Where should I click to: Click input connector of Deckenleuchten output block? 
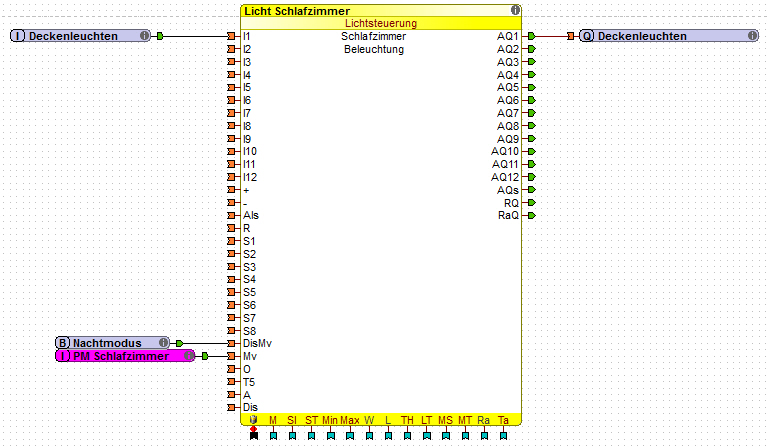[570, 36]
